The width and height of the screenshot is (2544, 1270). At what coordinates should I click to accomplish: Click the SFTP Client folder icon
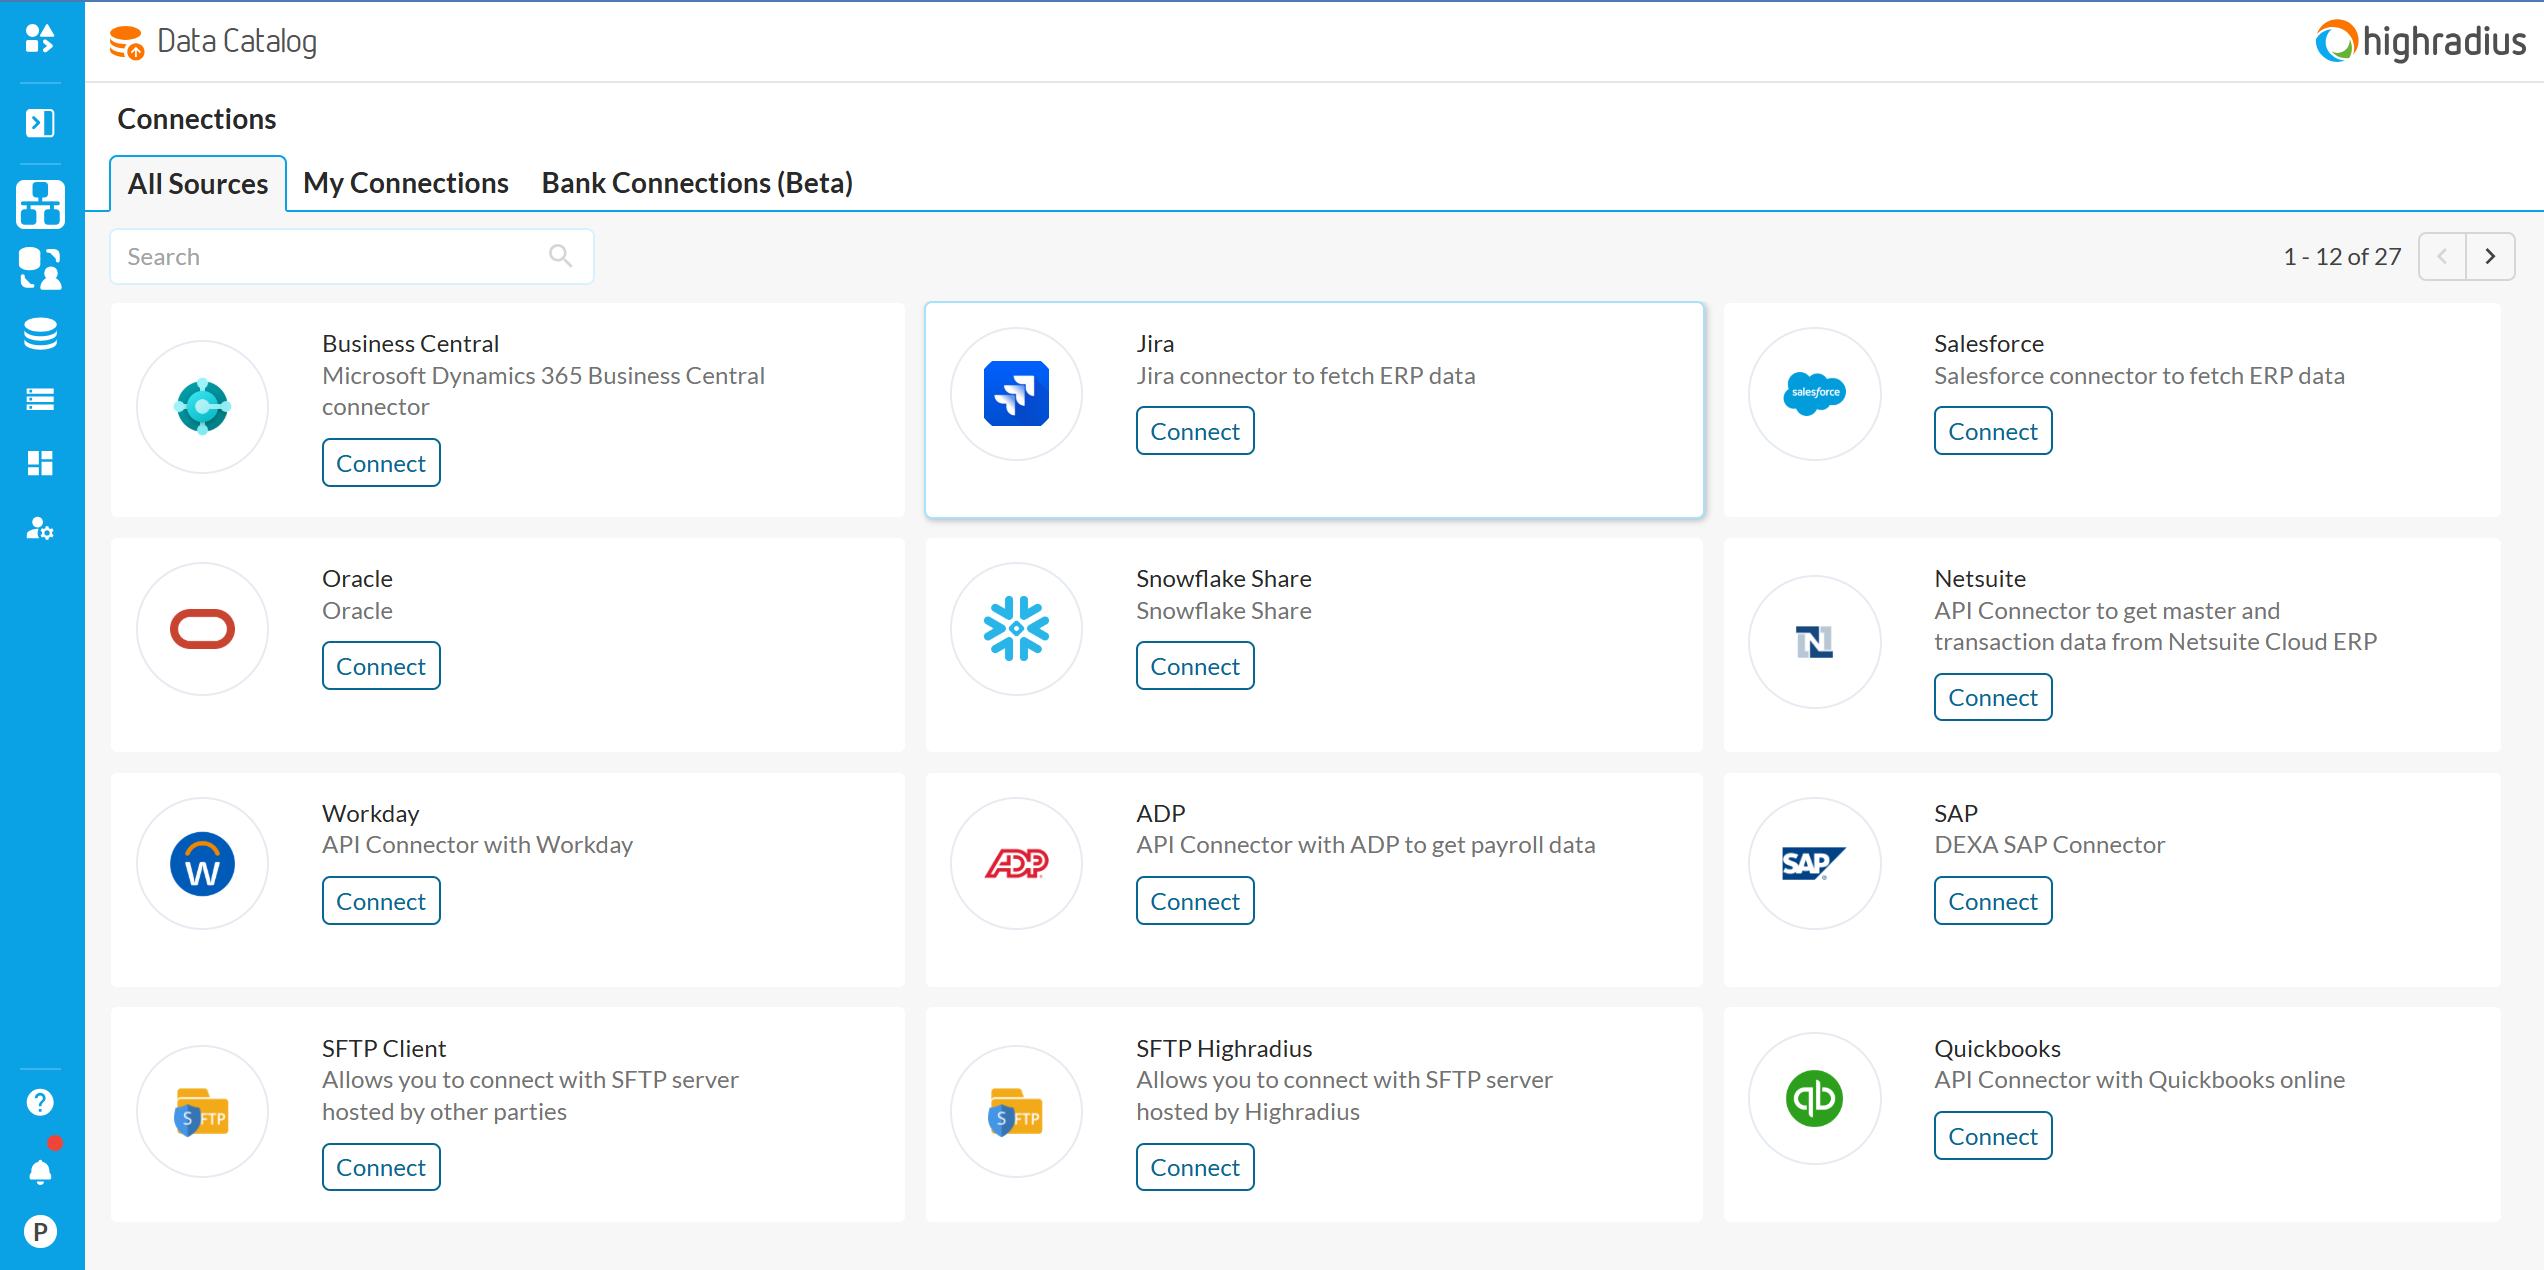tap(203, 1112)
